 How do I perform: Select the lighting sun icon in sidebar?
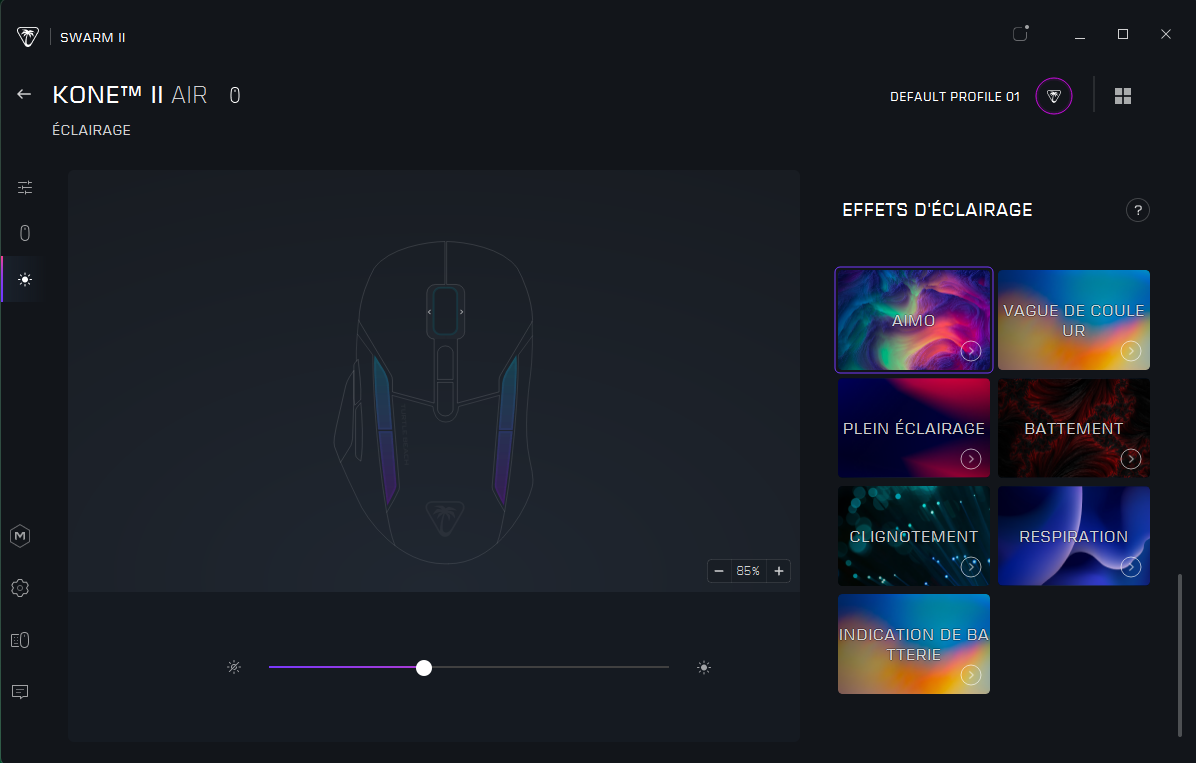[x=25, y=280]
